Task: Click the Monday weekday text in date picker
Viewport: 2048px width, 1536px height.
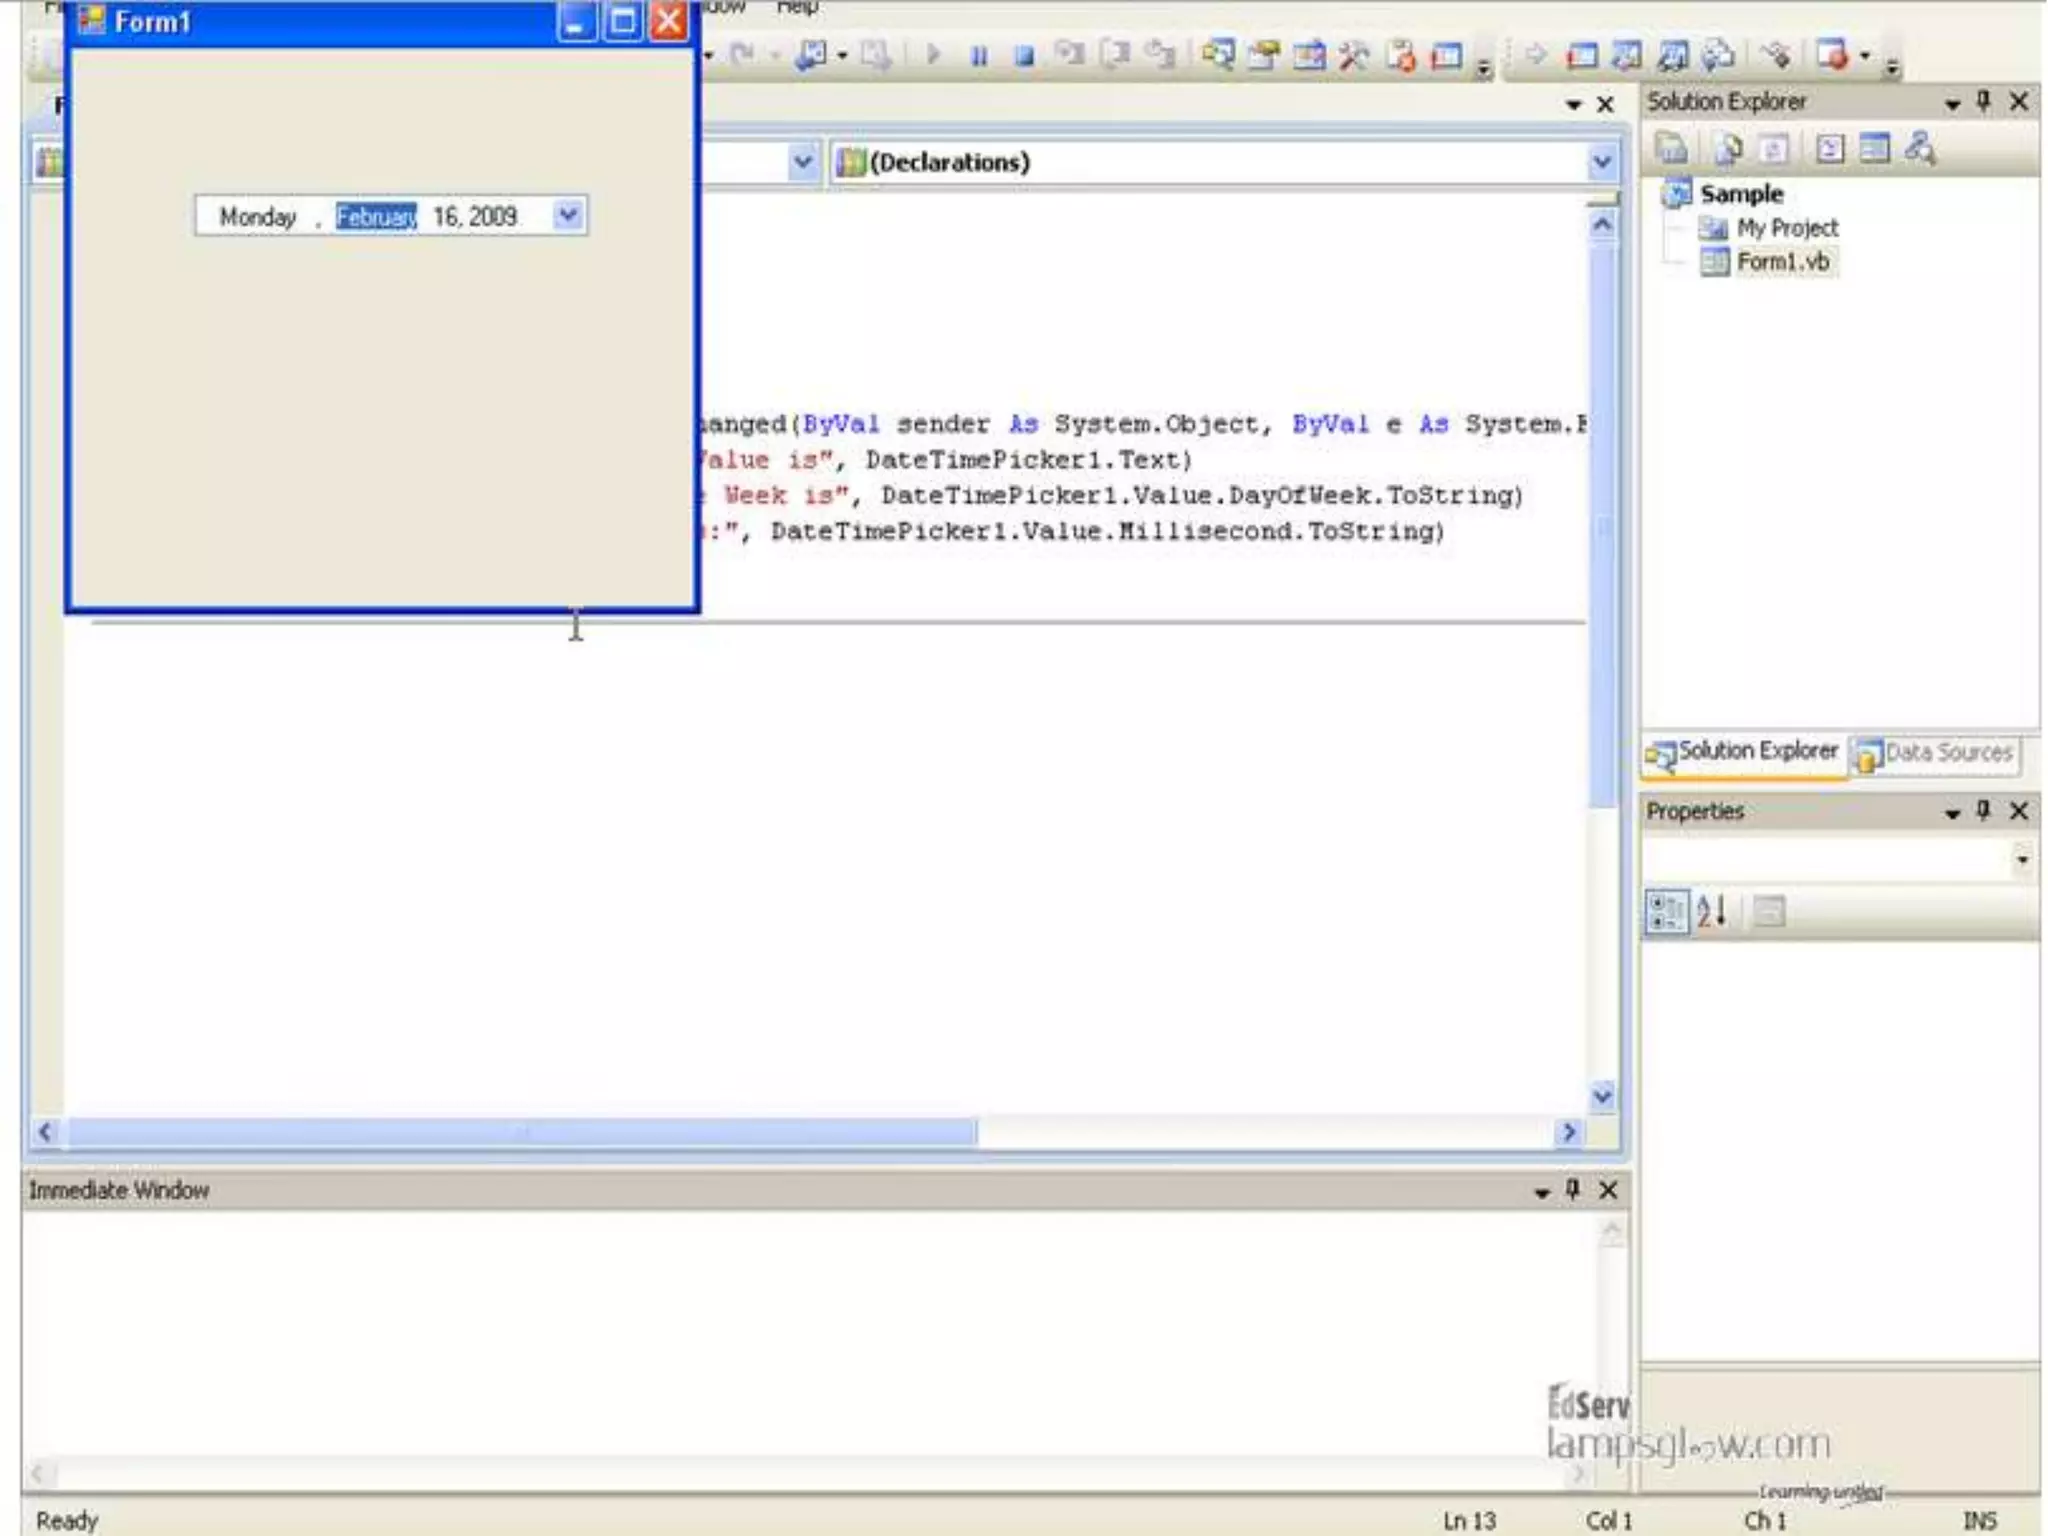Action: [x=258, y=216]
